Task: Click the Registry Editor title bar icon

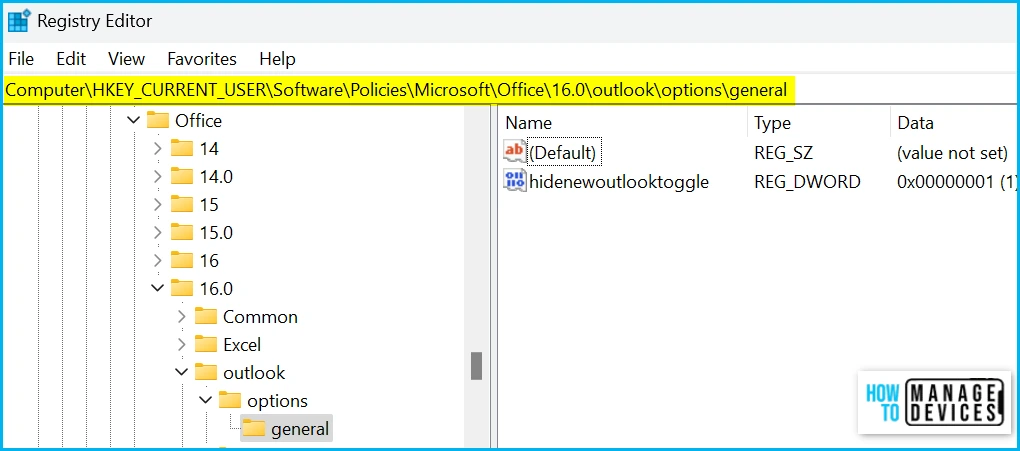Action: [18, 21]
